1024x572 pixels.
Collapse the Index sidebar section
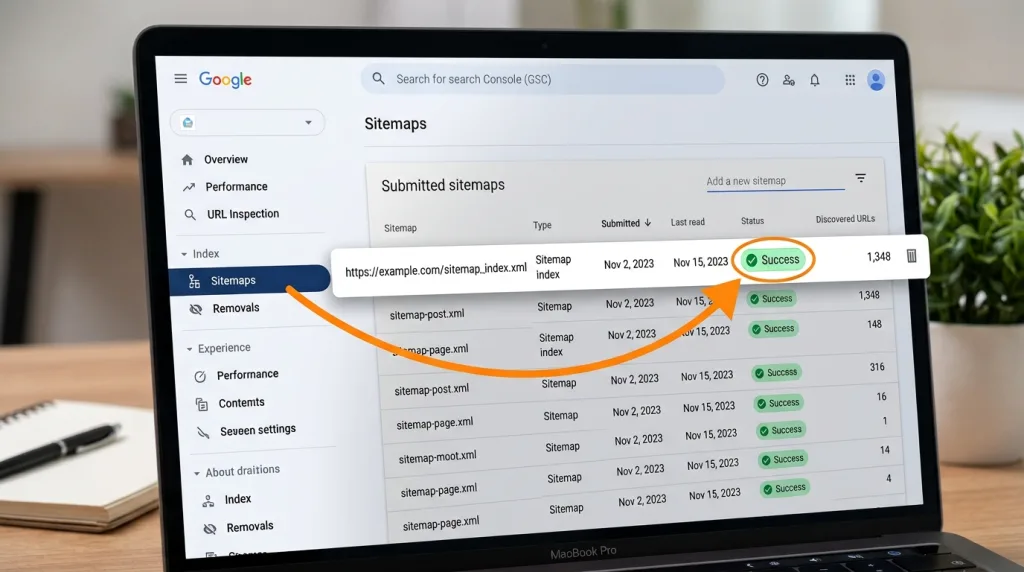point(184,254)
